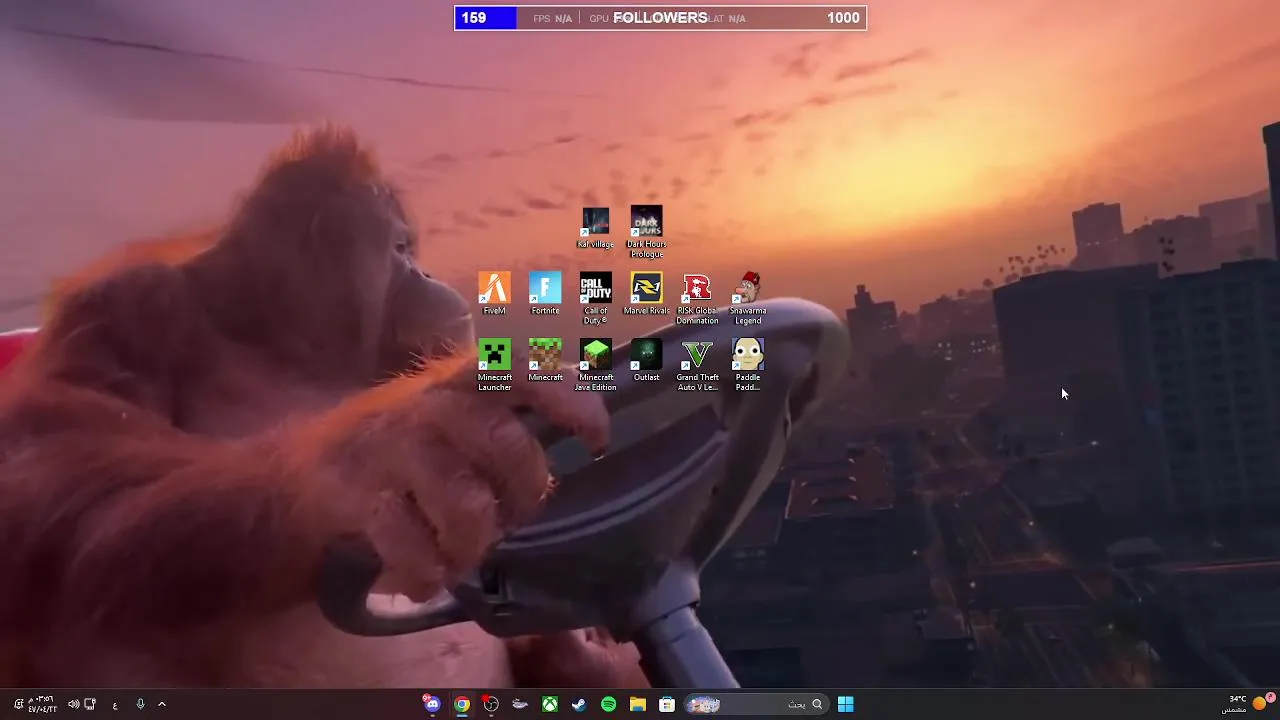Open the Paddle Paddle game icon
The image size is (1280, 720).
748,365
